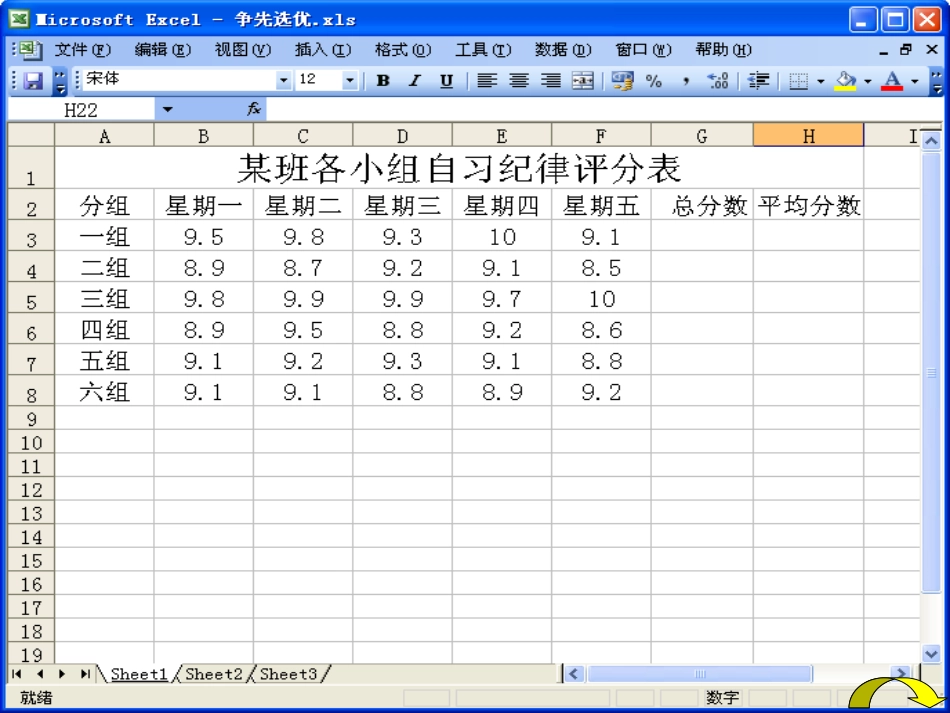Go to last sheet tab button
The image size is (950, 713).
point(85,674)
